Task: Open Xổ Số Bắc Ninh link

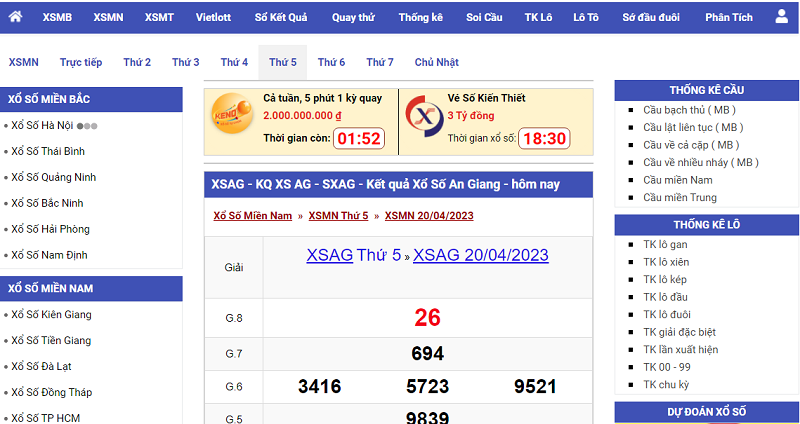Action: [47, 203]
